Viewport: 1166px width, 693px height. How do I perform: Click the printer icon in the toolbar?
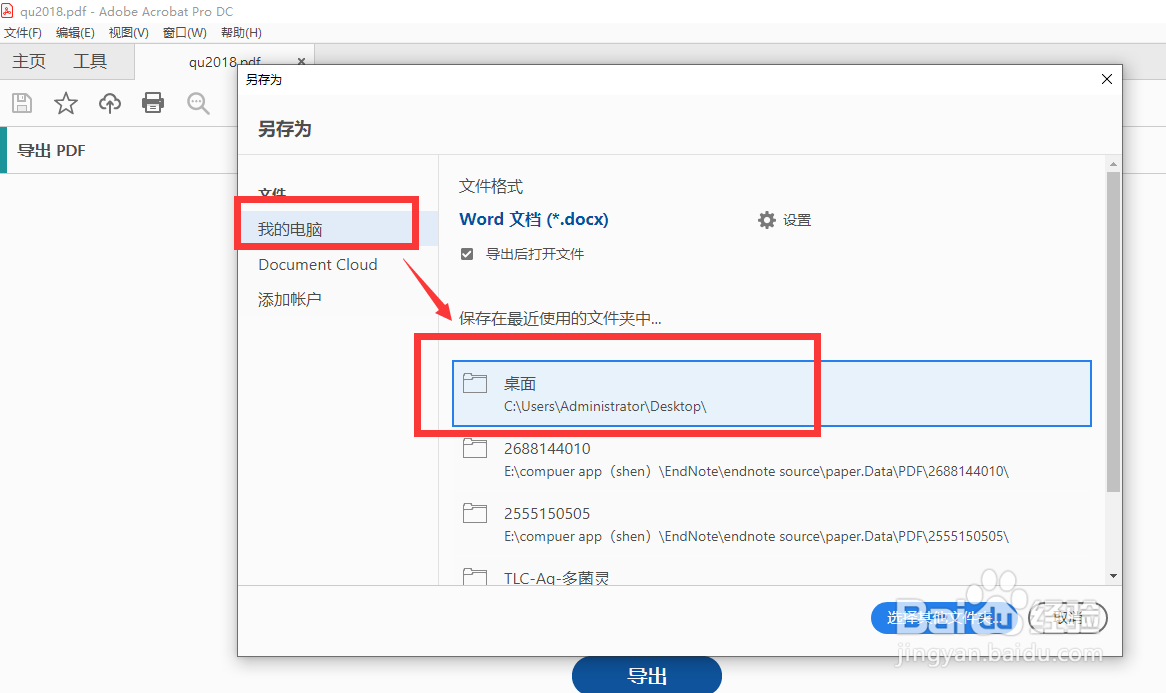tap(153, 103)
